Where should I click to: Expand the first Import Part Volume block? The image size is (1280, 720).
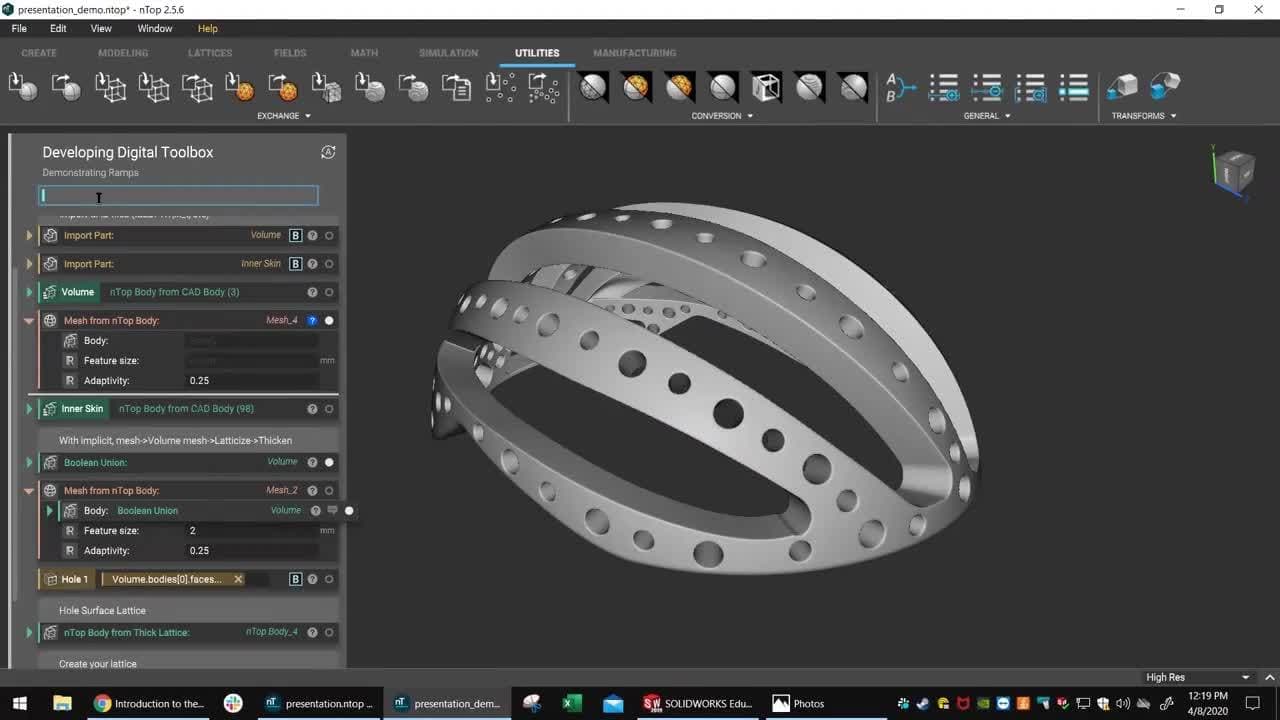pos(29,235)
